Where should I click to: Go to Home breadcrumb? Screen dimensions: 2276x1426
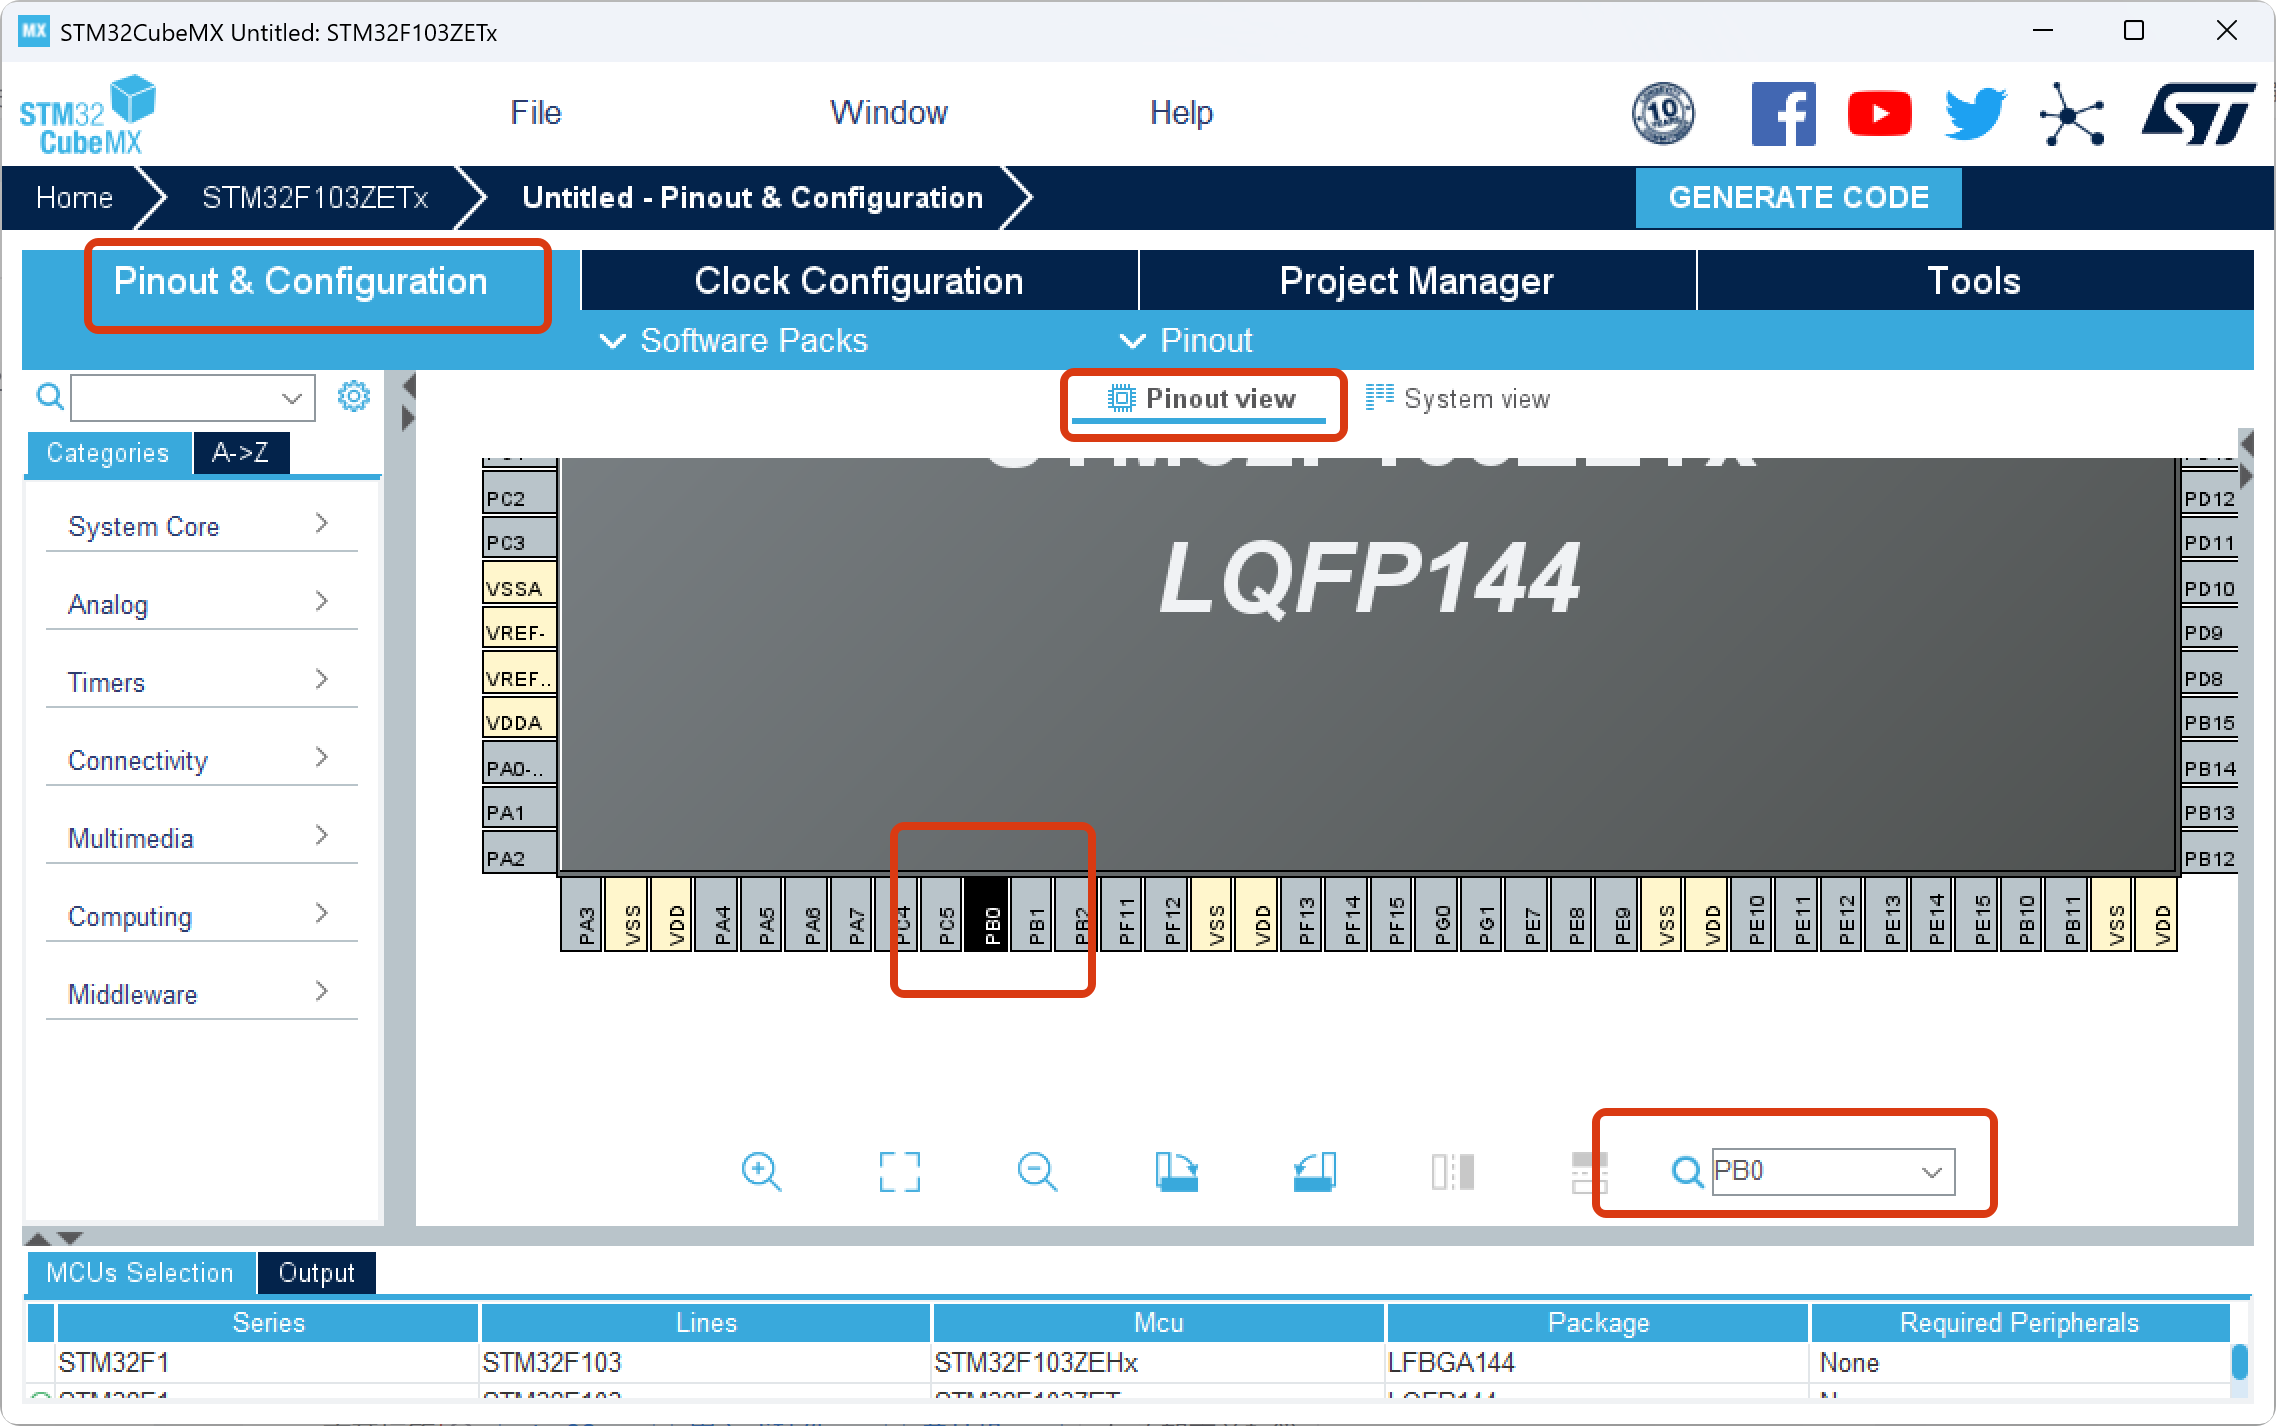pyautogui.click(x=74, y=197)
